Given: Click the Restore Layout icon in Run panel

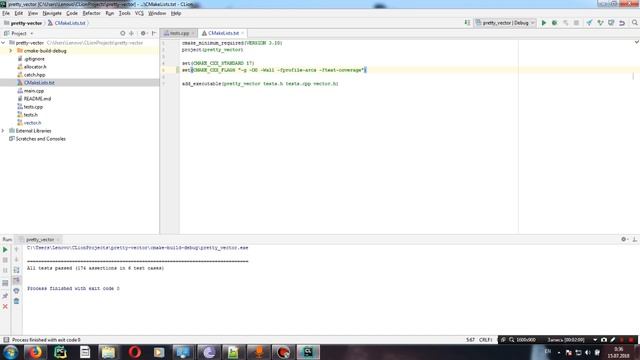Looking at the screenshot, I should pyautogui.click(x=5, y=283).
